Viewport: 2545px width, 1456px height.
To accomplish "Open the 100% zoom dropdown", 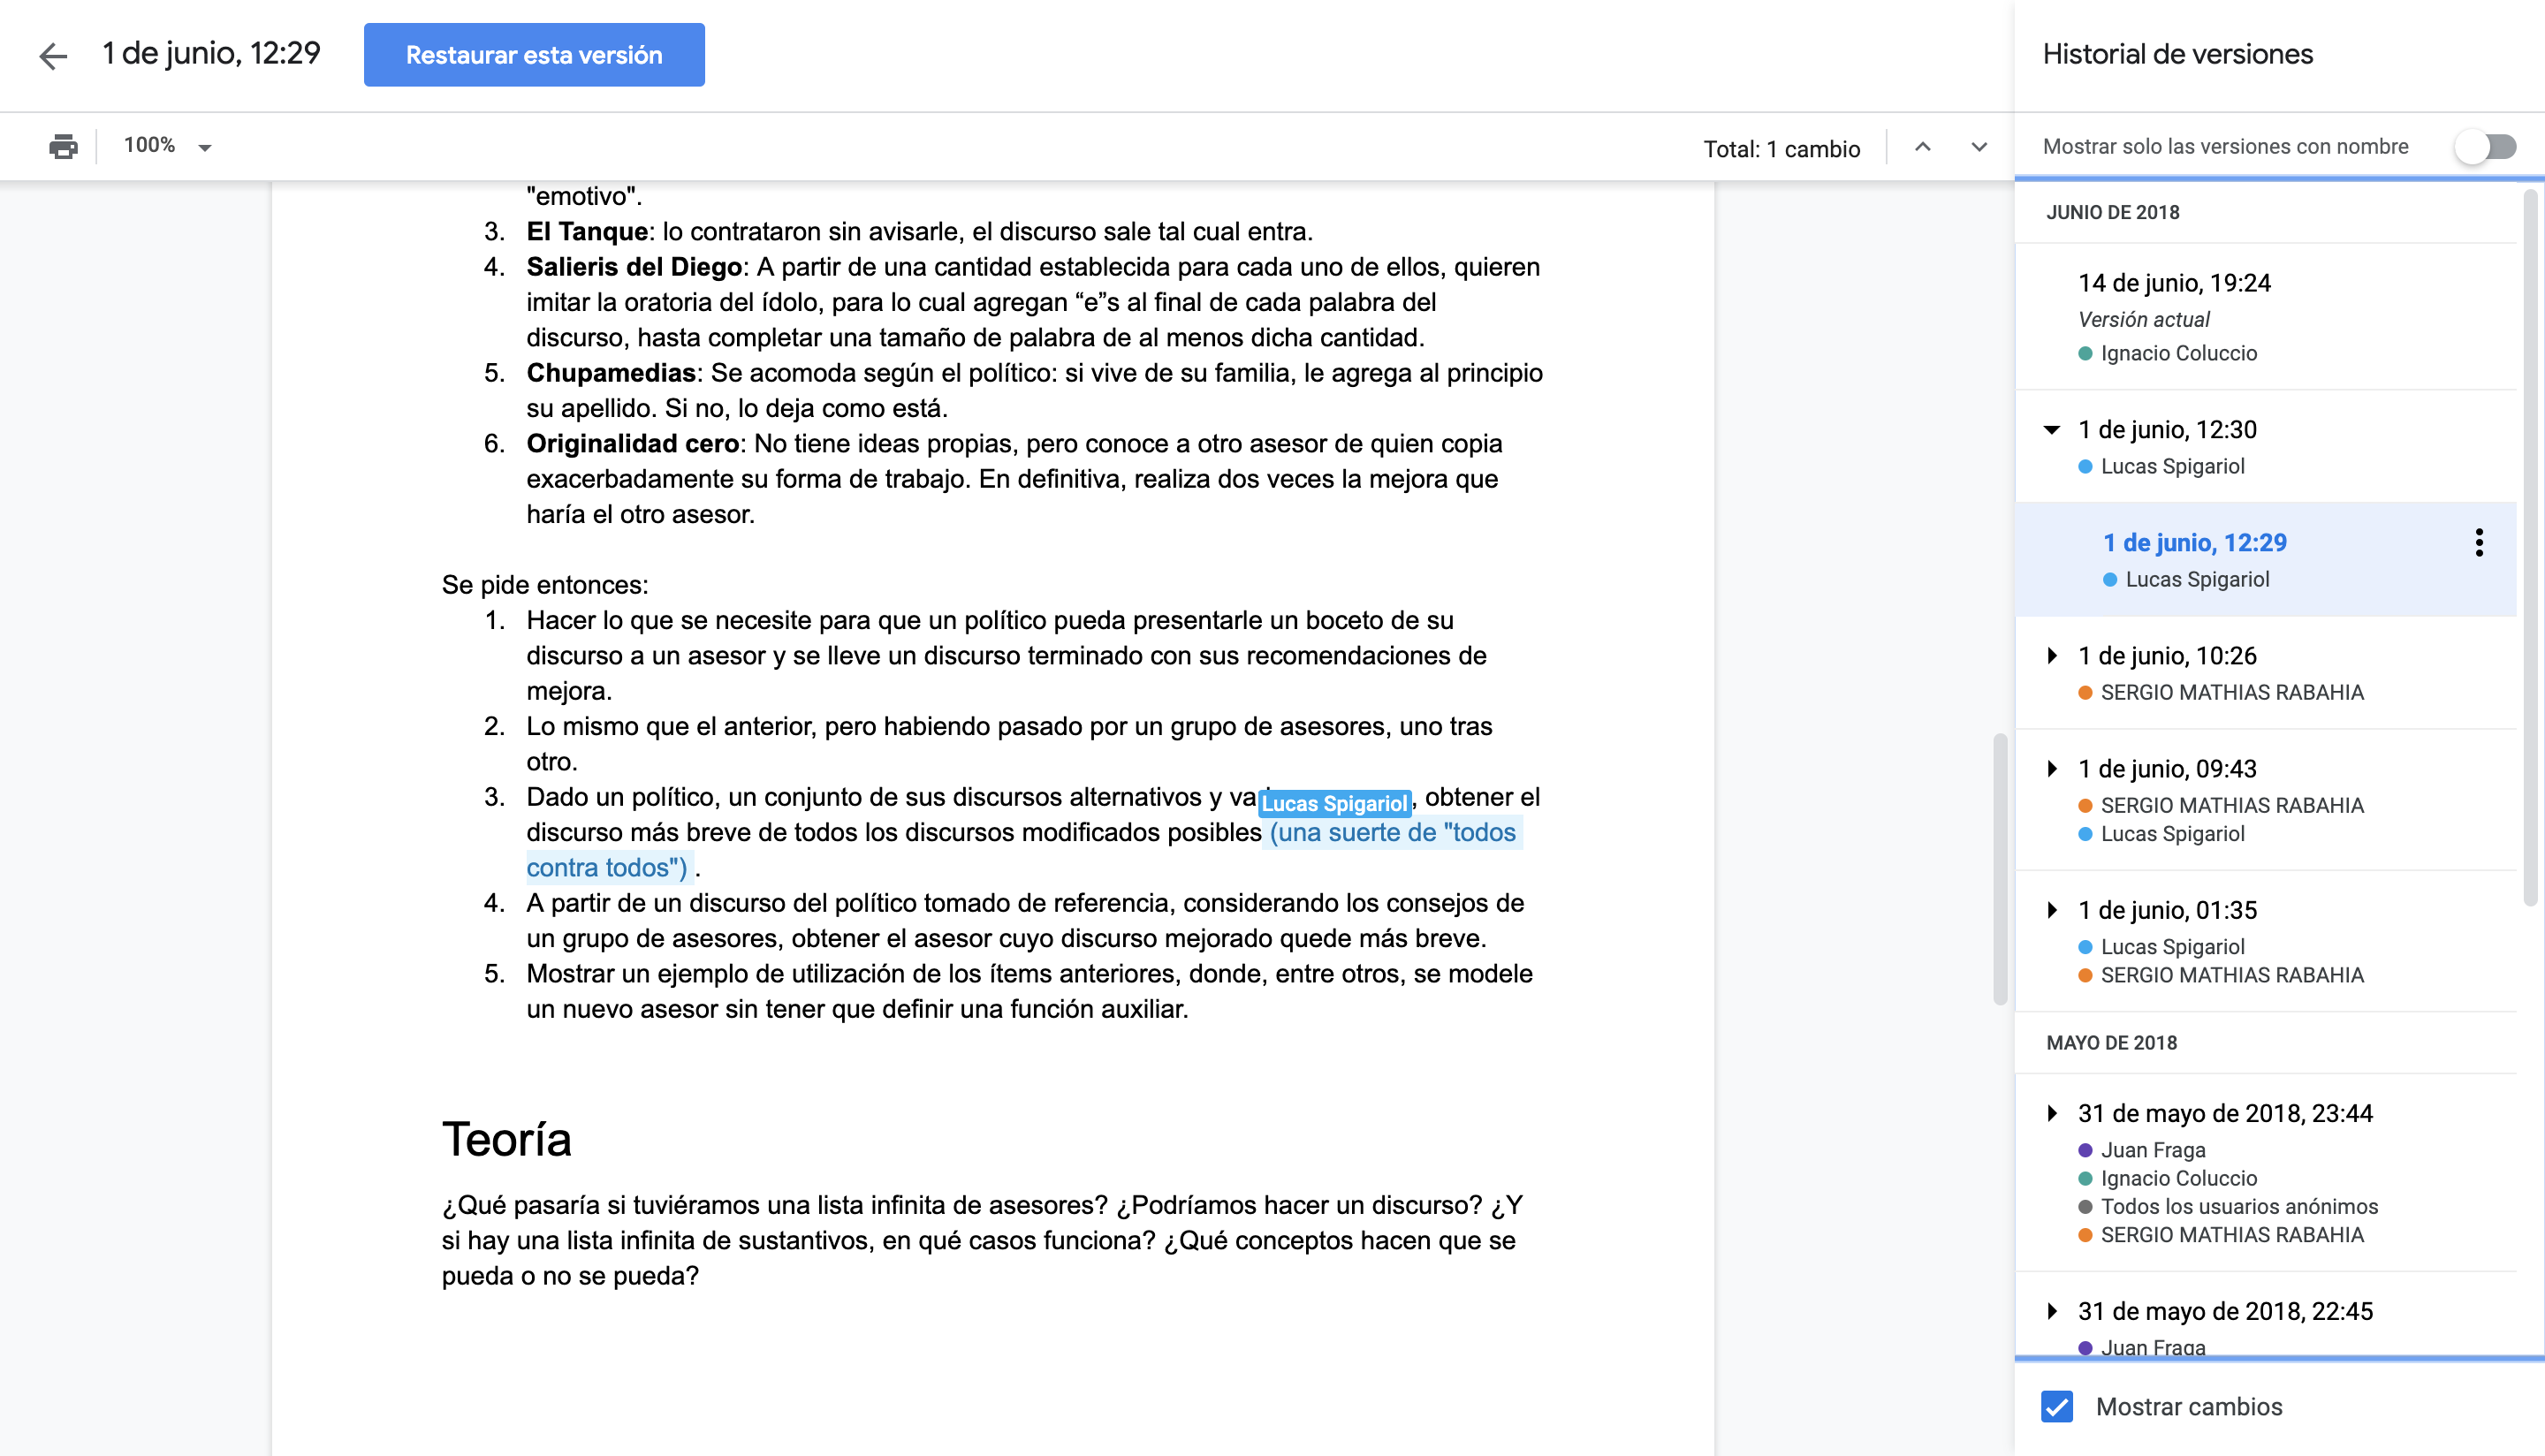I will (x=168, y=147).
